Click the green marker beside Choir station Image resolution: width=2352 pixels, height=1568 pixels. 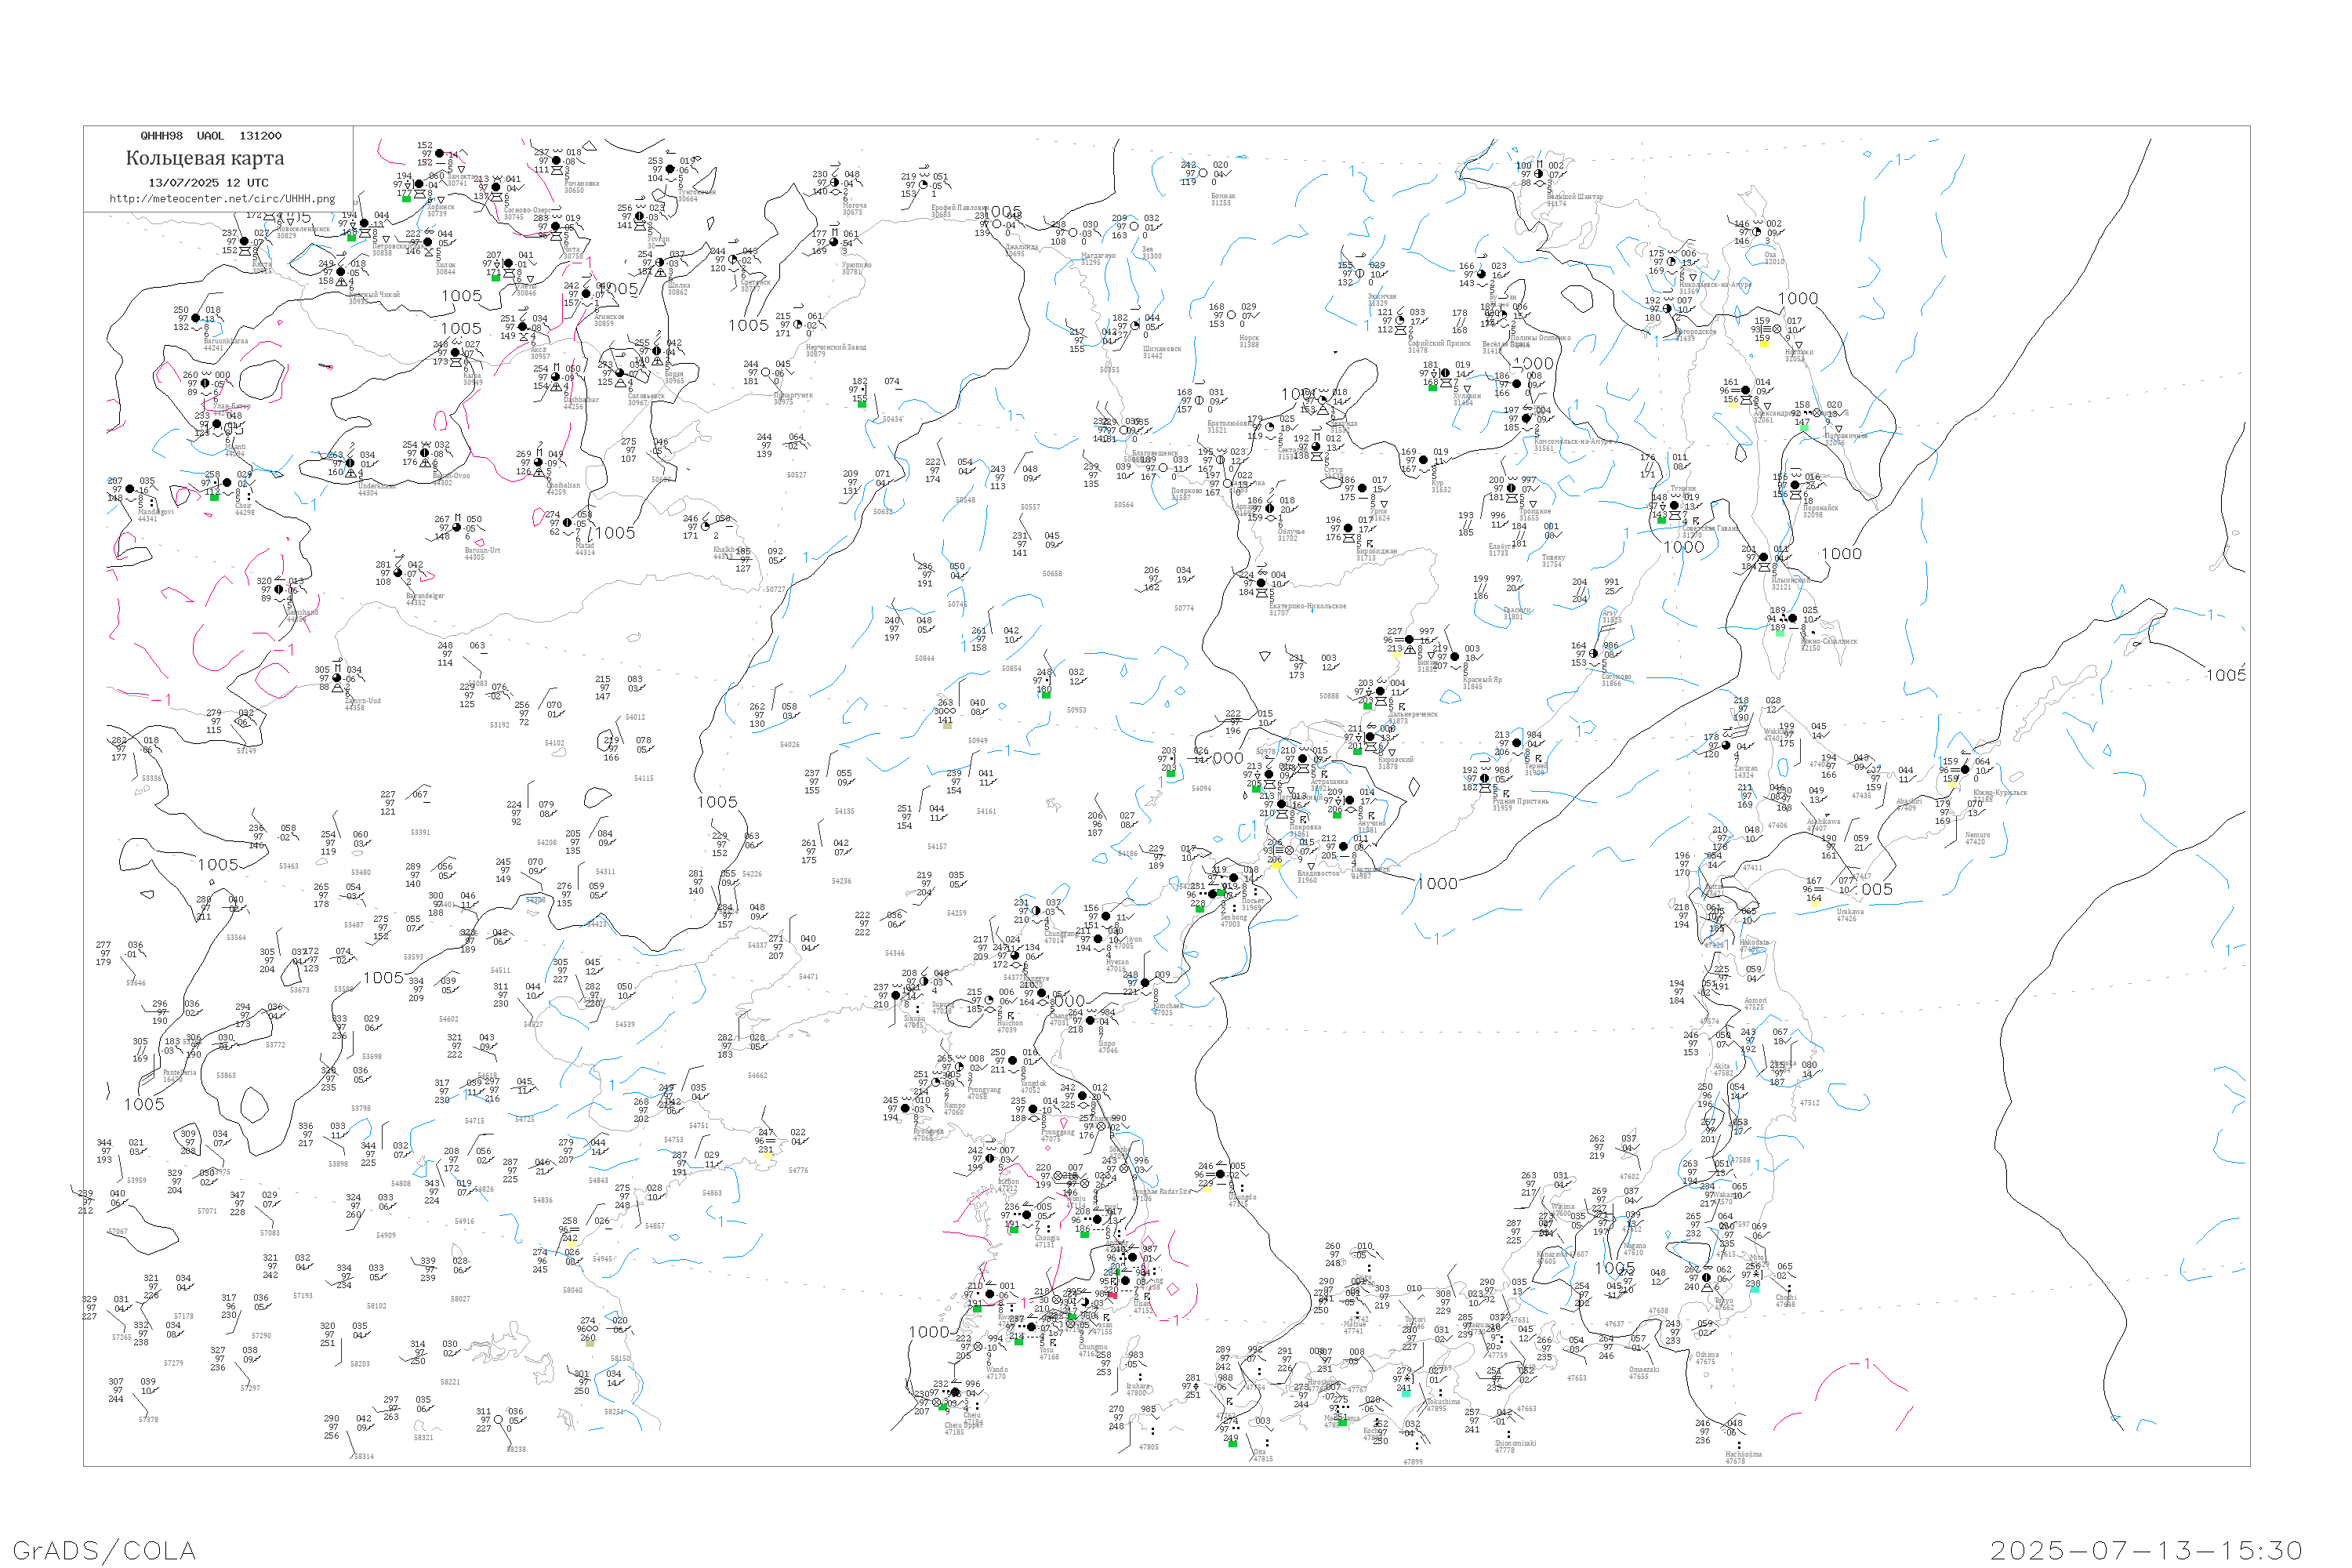214,496
